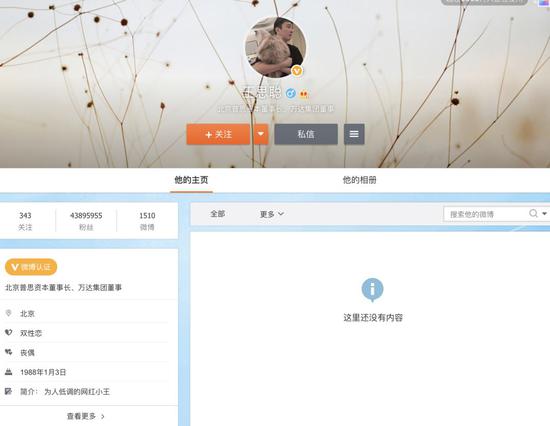Click the 为人低调的网红小王 bio text
Viewport: 550px width, 426px height.
pyautogui.click(x=77, y=392)
